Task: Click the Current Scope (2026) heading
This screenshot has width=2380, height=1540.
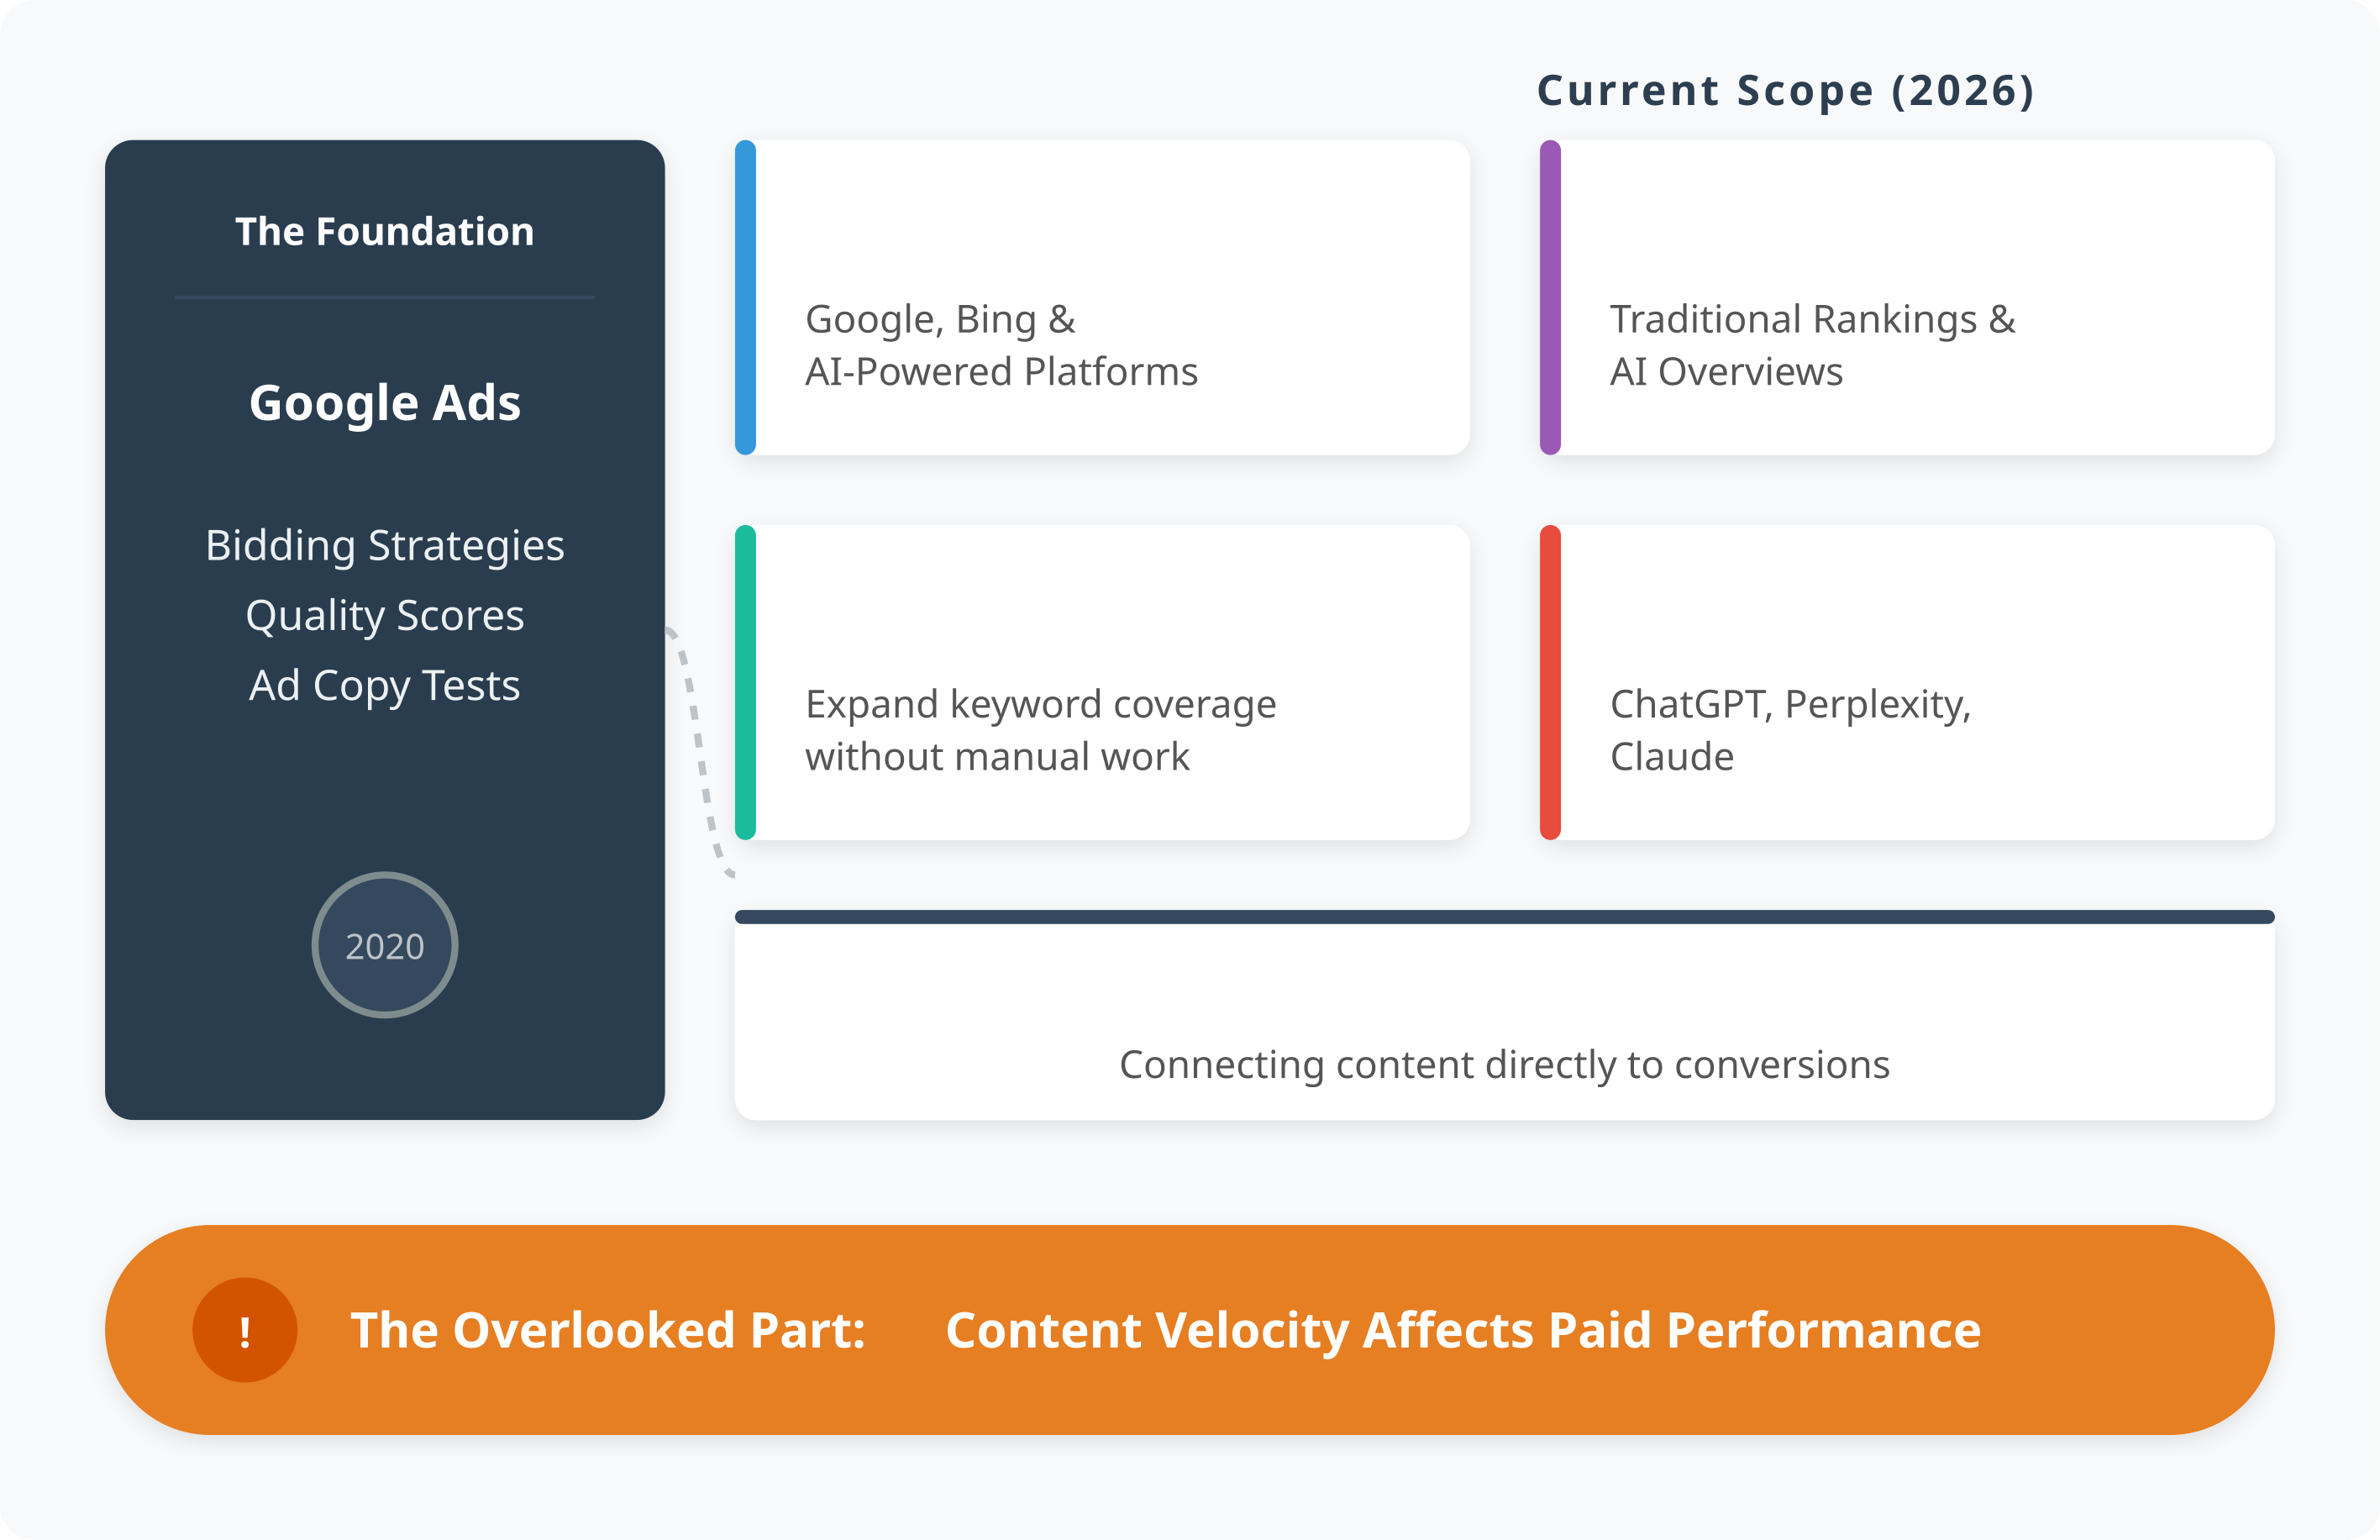Action: click(x=1786, y=91)
